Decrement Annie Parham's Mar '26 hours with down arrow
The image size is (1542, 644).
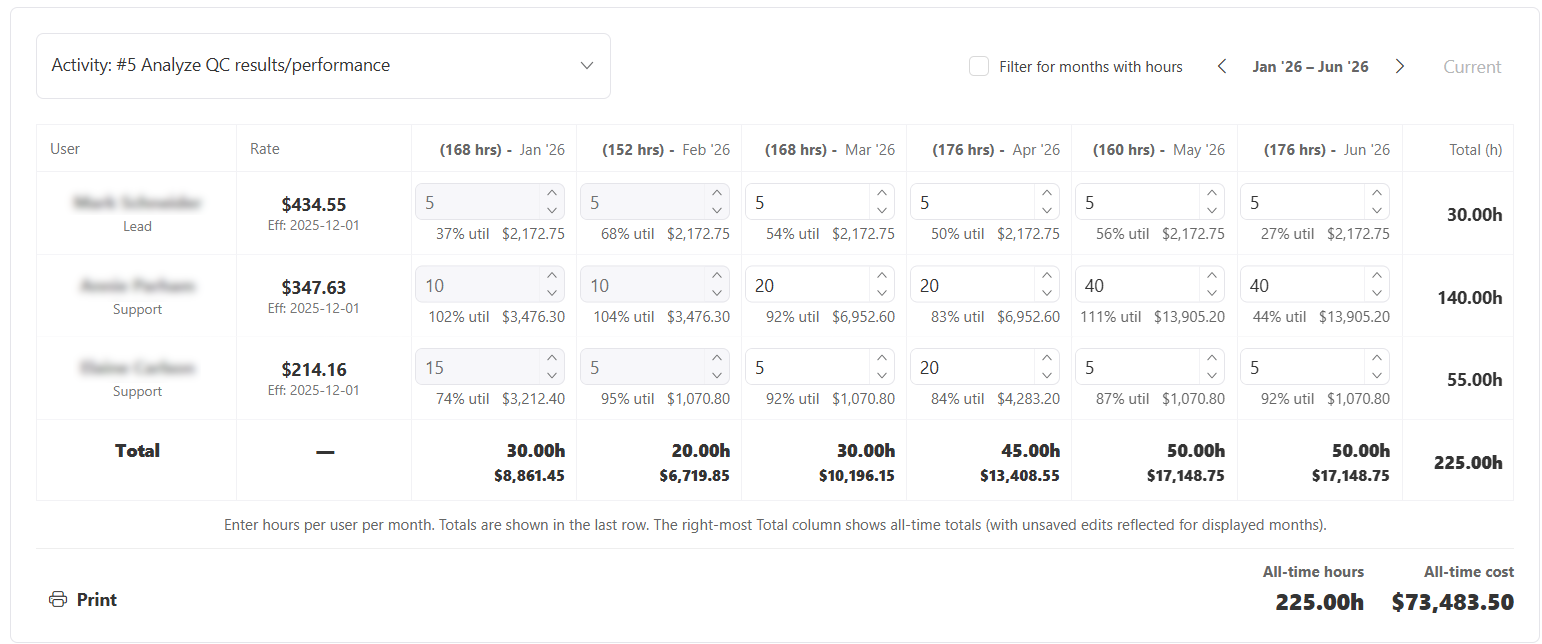[883, 291]
